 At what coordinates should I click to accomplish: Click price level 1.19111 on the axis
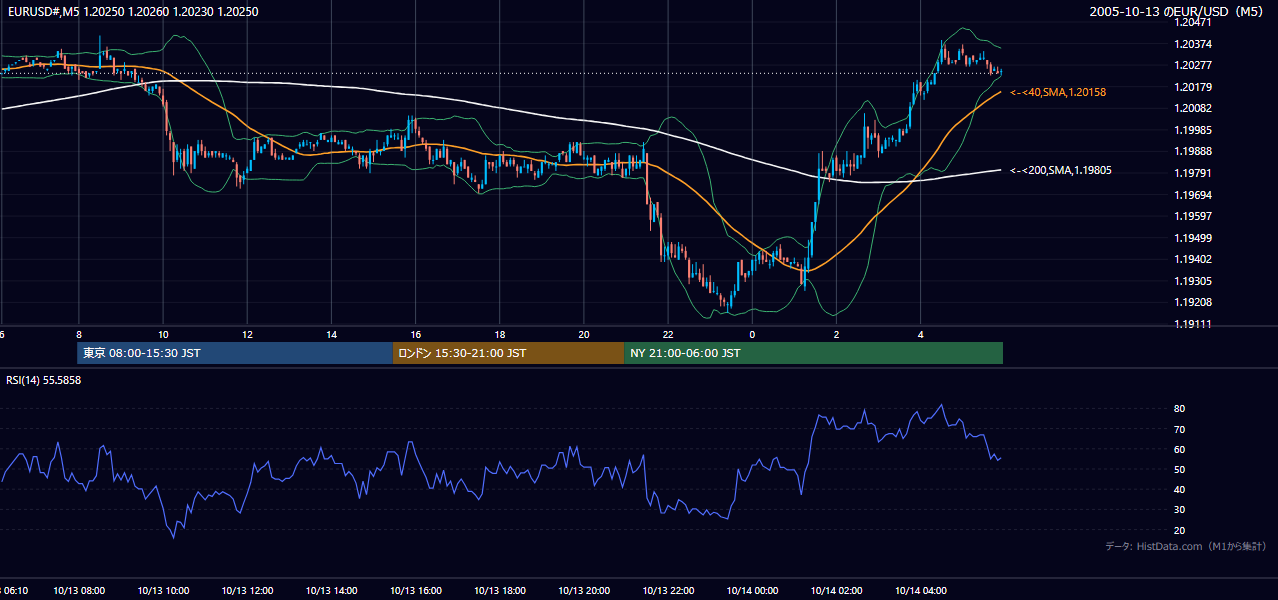1193,324
